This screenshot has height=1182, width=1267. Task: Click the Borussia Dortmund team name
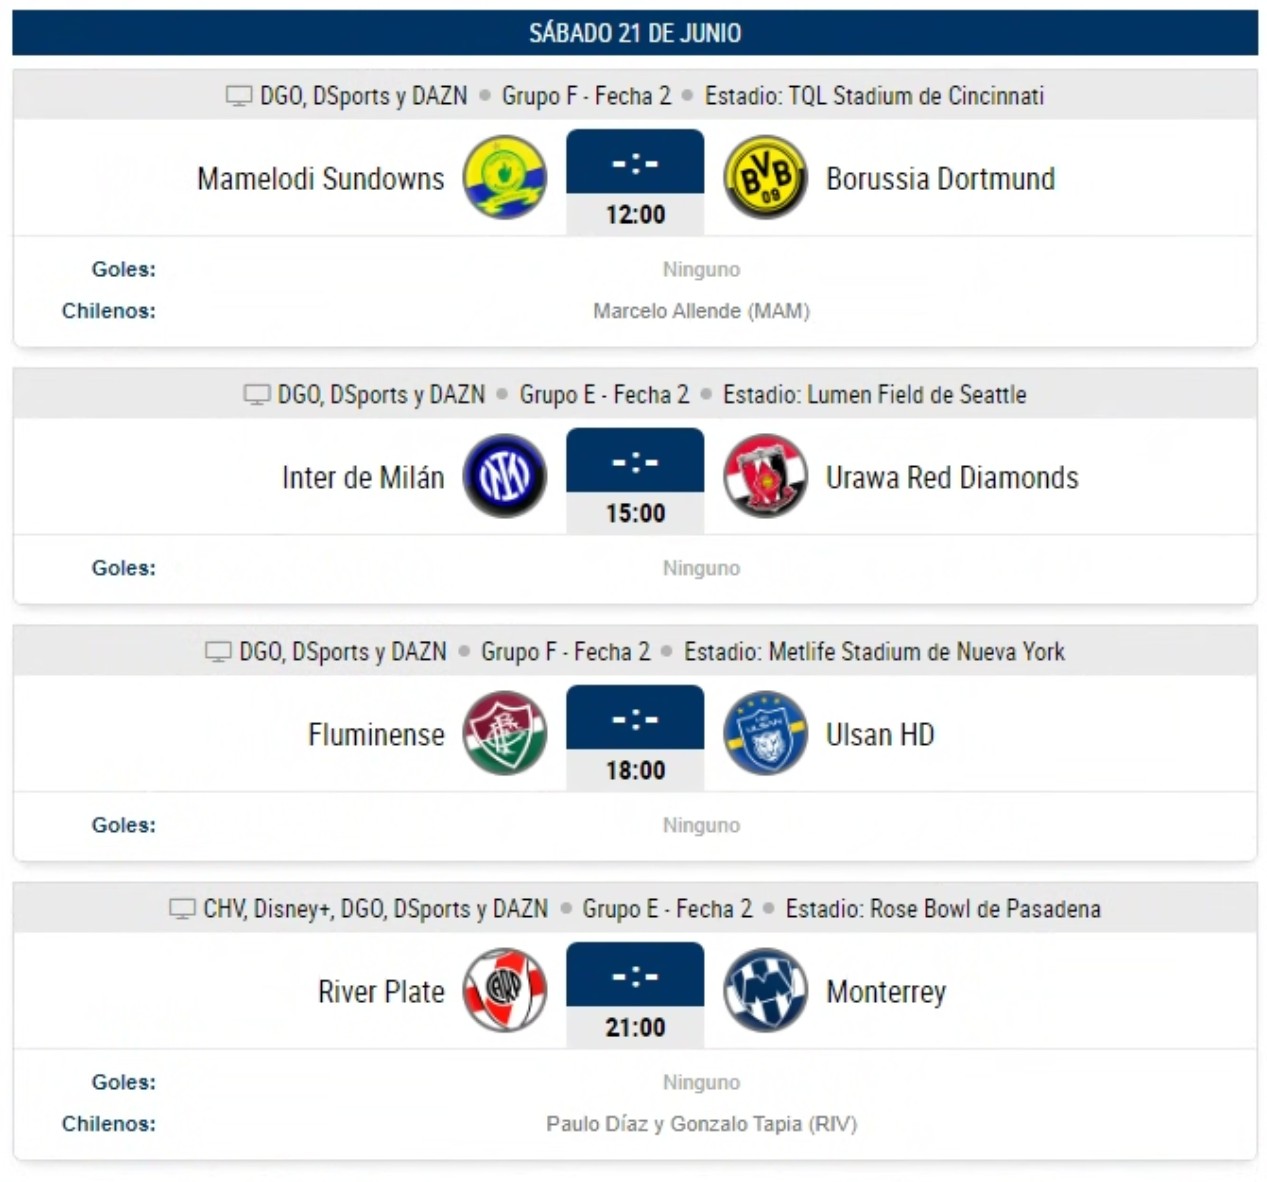(x=940, y=179)
